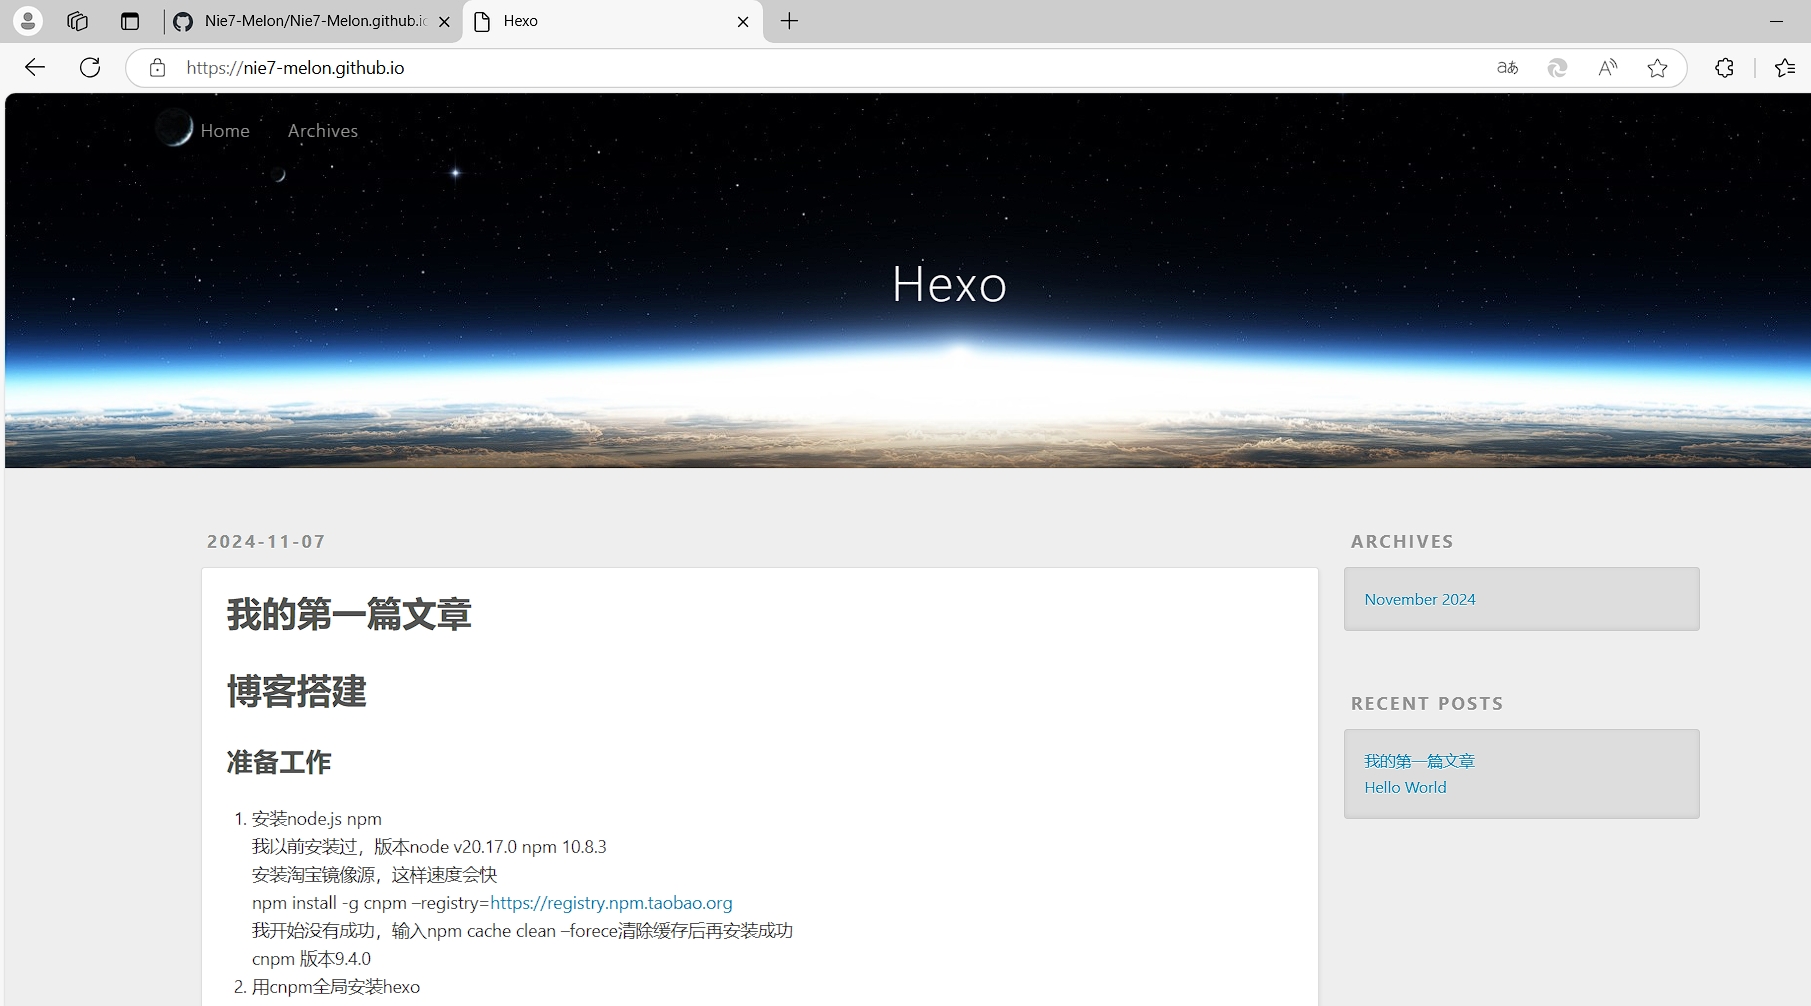Go back with the back arrow
This screenshot has height=1006, width=1811.
click(35, 67)
